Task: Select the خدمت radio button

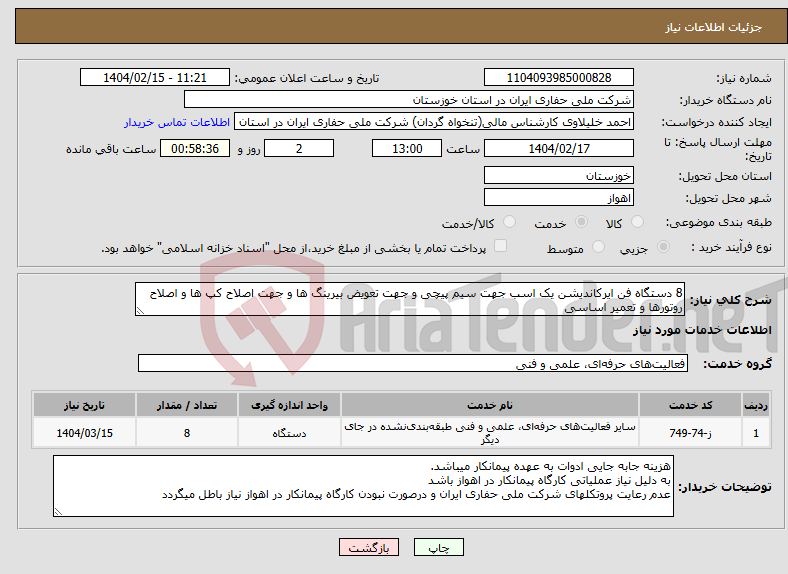Action: (x=581, y=222)
